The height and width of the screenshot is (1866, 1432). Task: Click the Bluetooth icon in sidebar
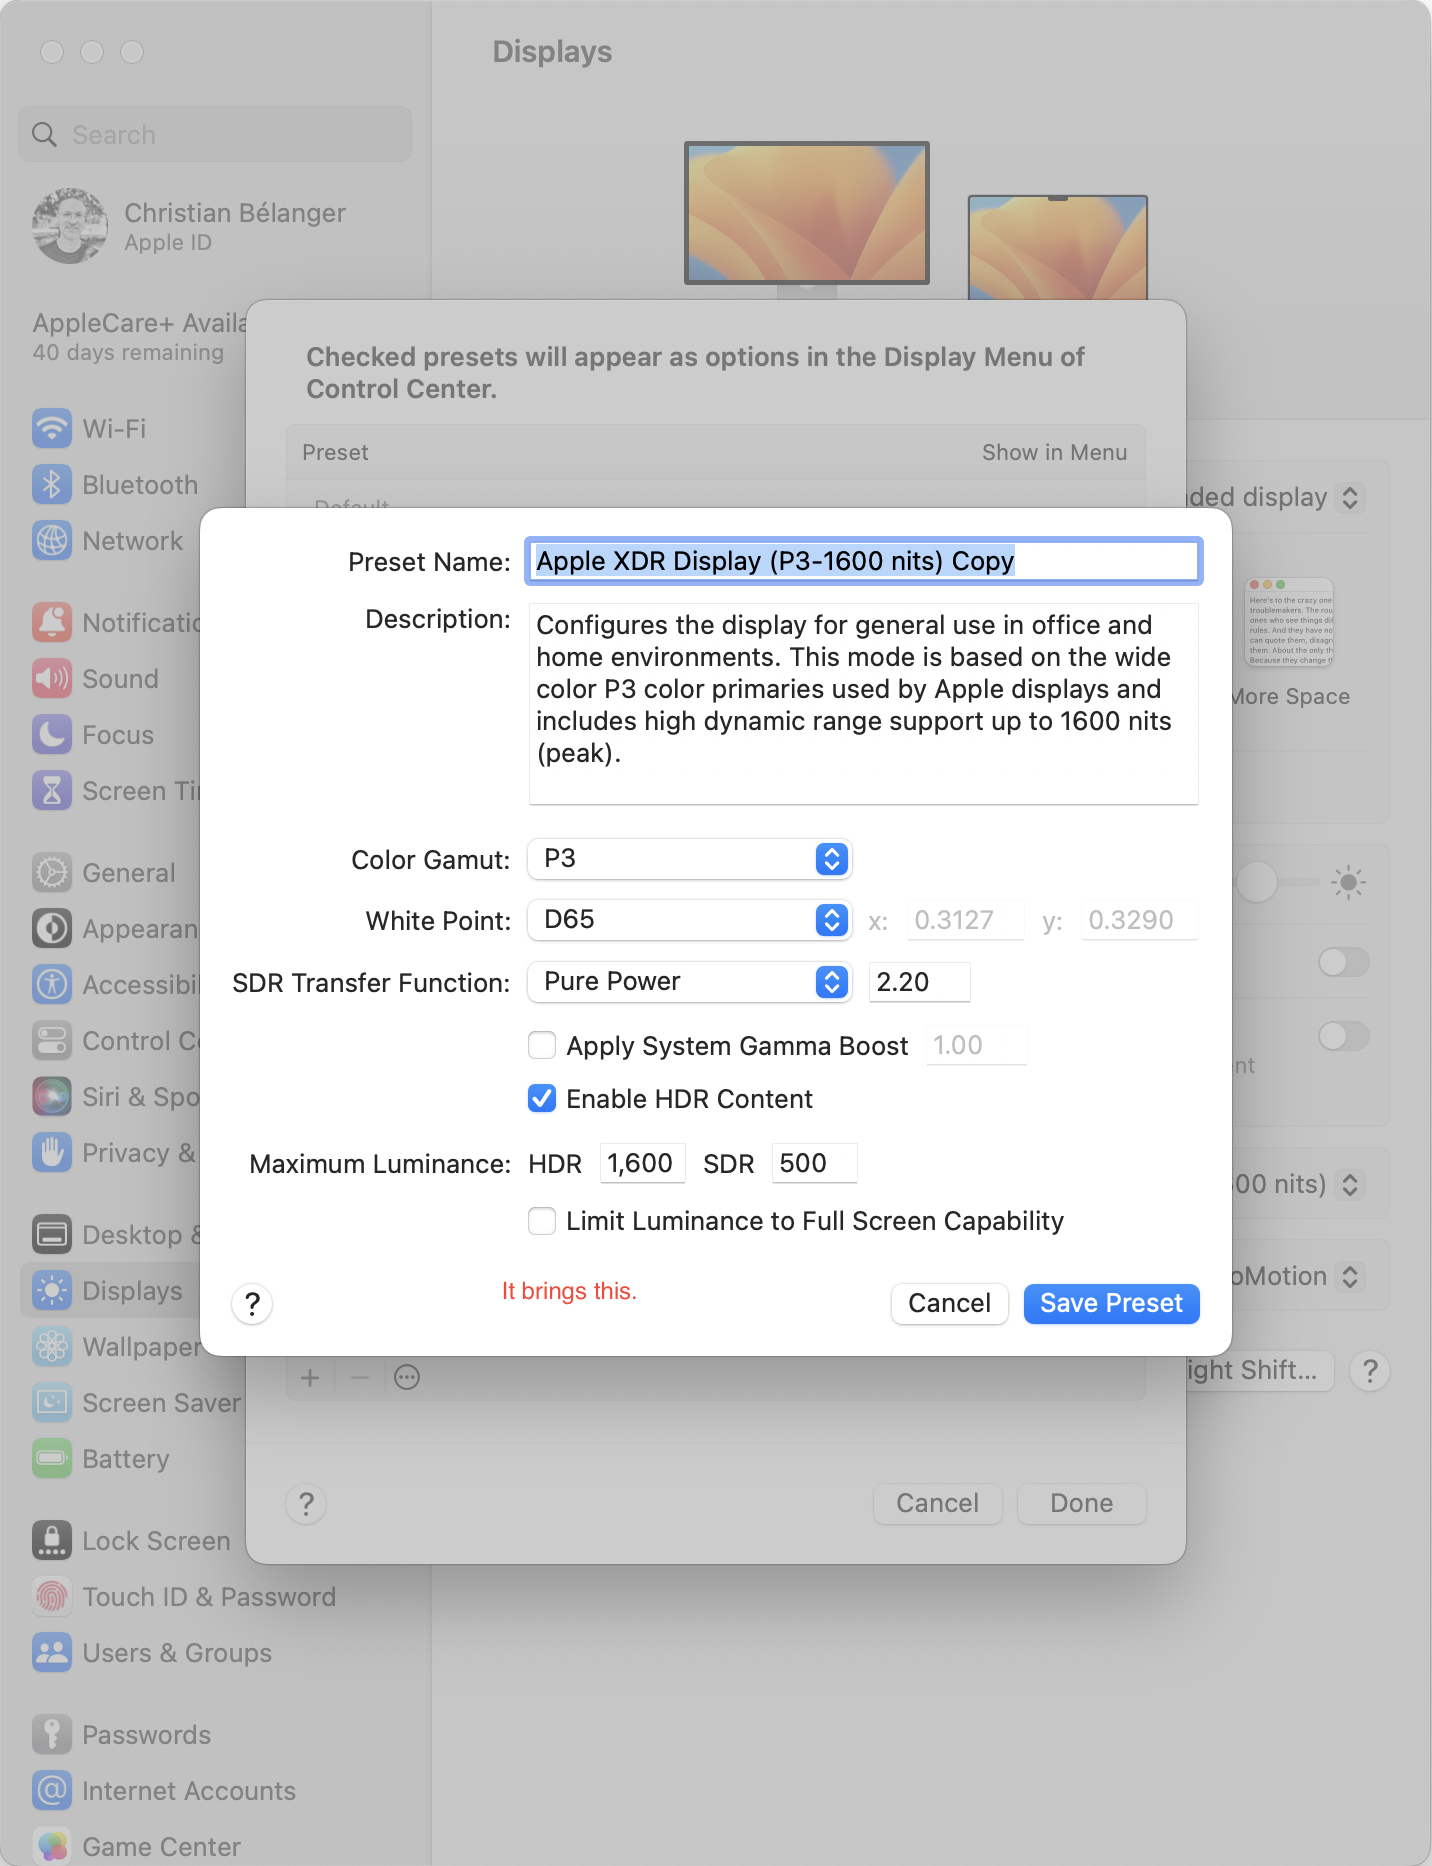(52, 485)
